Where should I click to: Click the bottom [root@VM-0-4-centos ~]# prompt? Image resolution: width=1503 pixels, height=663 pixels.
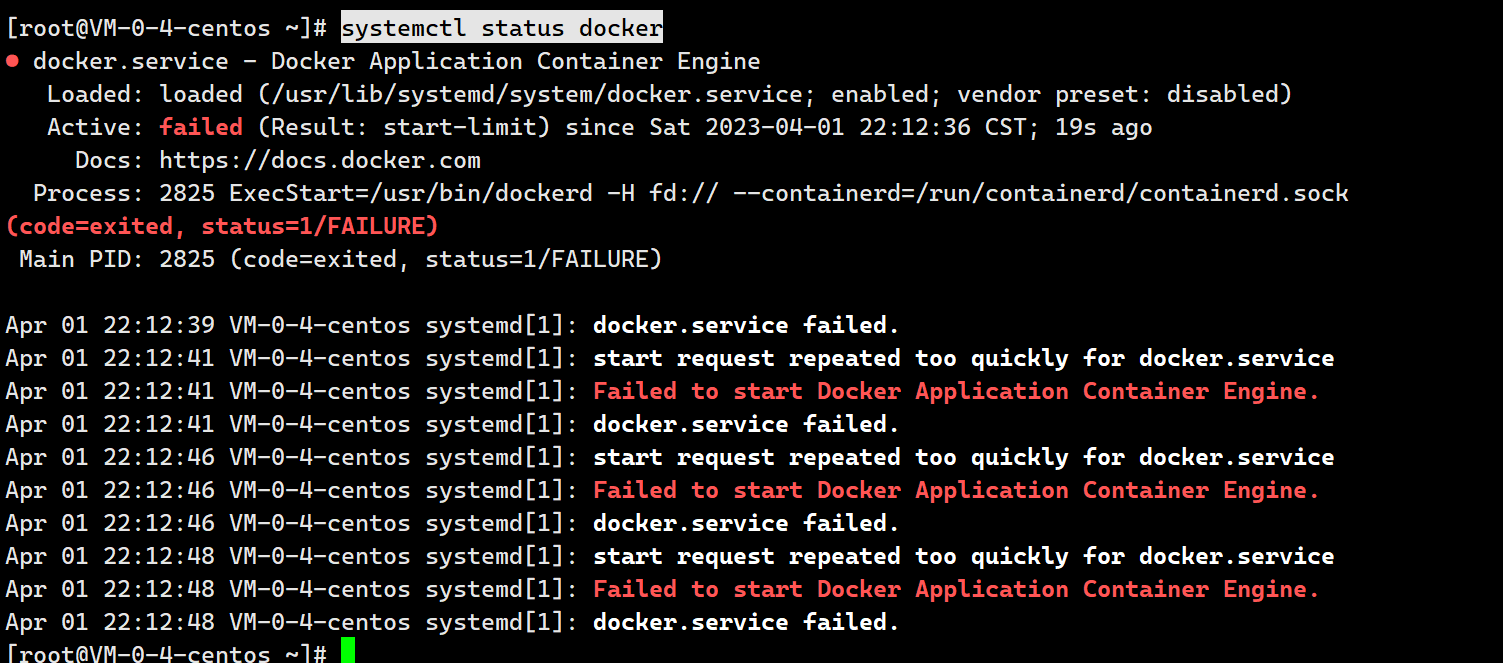[x=166, y=653]
